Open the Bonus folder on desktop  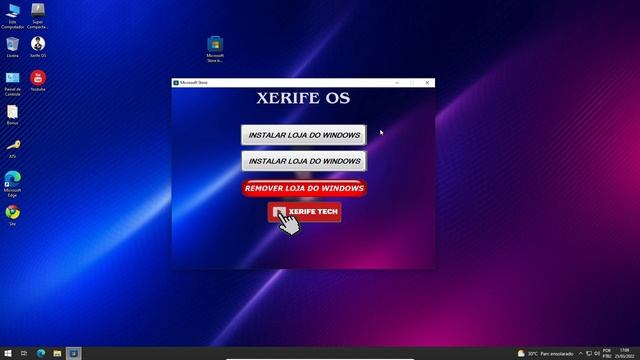tap(13, 115)
